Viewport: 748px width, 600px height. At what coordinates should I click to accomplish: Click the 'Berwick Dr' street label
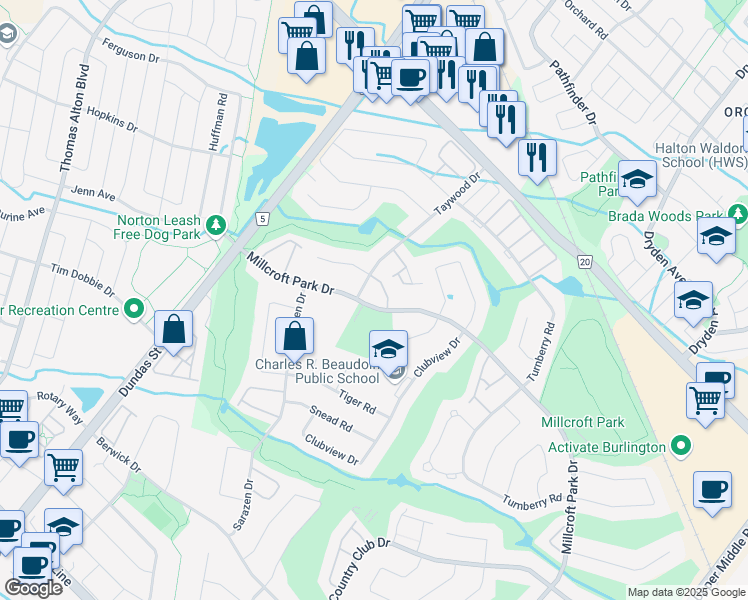pos(118,455)
